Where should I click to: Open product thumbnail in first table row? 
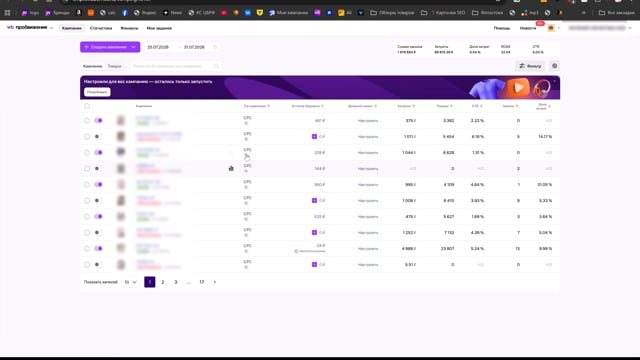click(121, 121)
